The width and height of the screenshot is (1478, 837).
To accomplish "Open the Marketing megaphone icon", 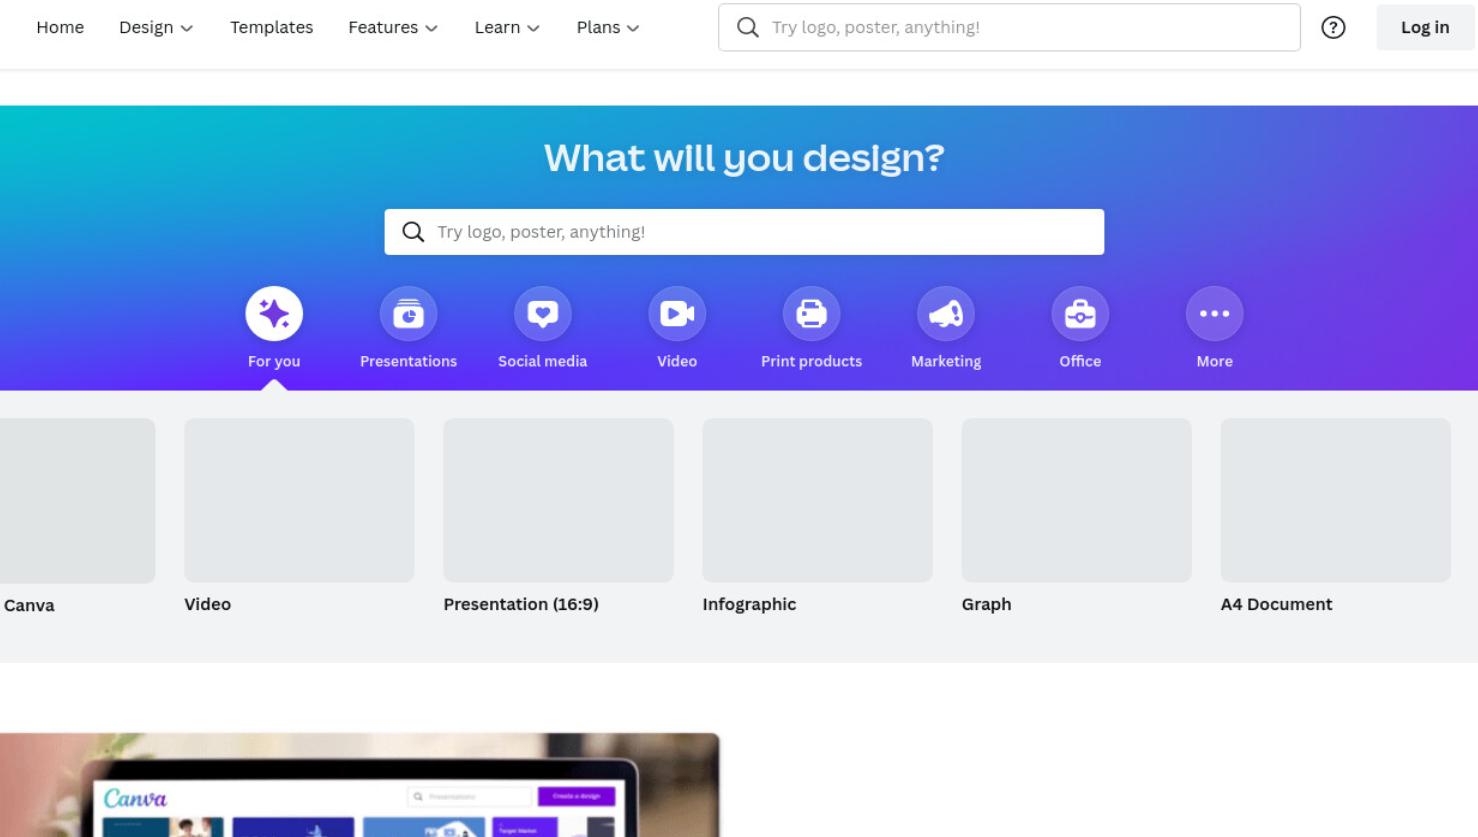I will (x=946, y=314).
